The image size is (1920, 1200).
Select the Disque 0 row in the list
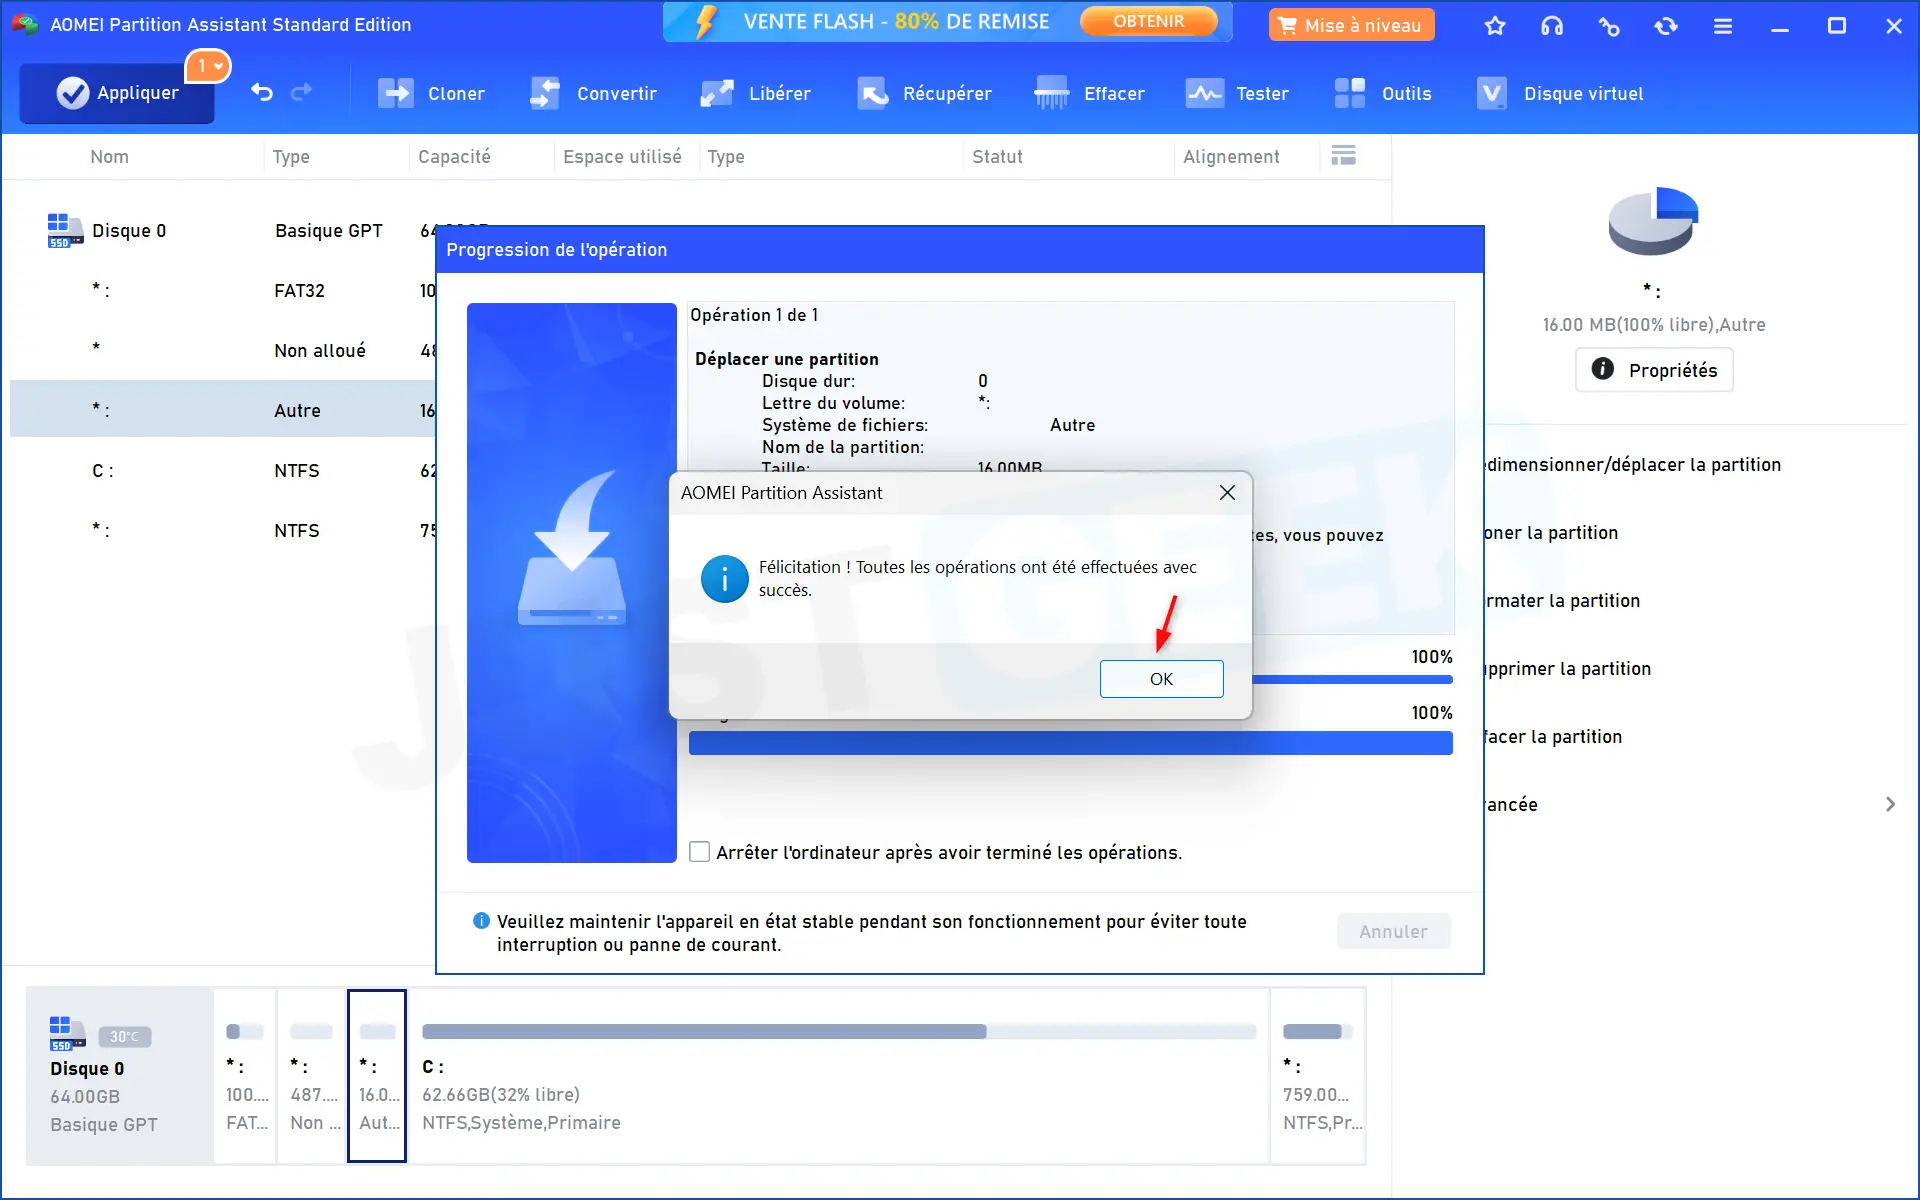click(x=223, y=231)
